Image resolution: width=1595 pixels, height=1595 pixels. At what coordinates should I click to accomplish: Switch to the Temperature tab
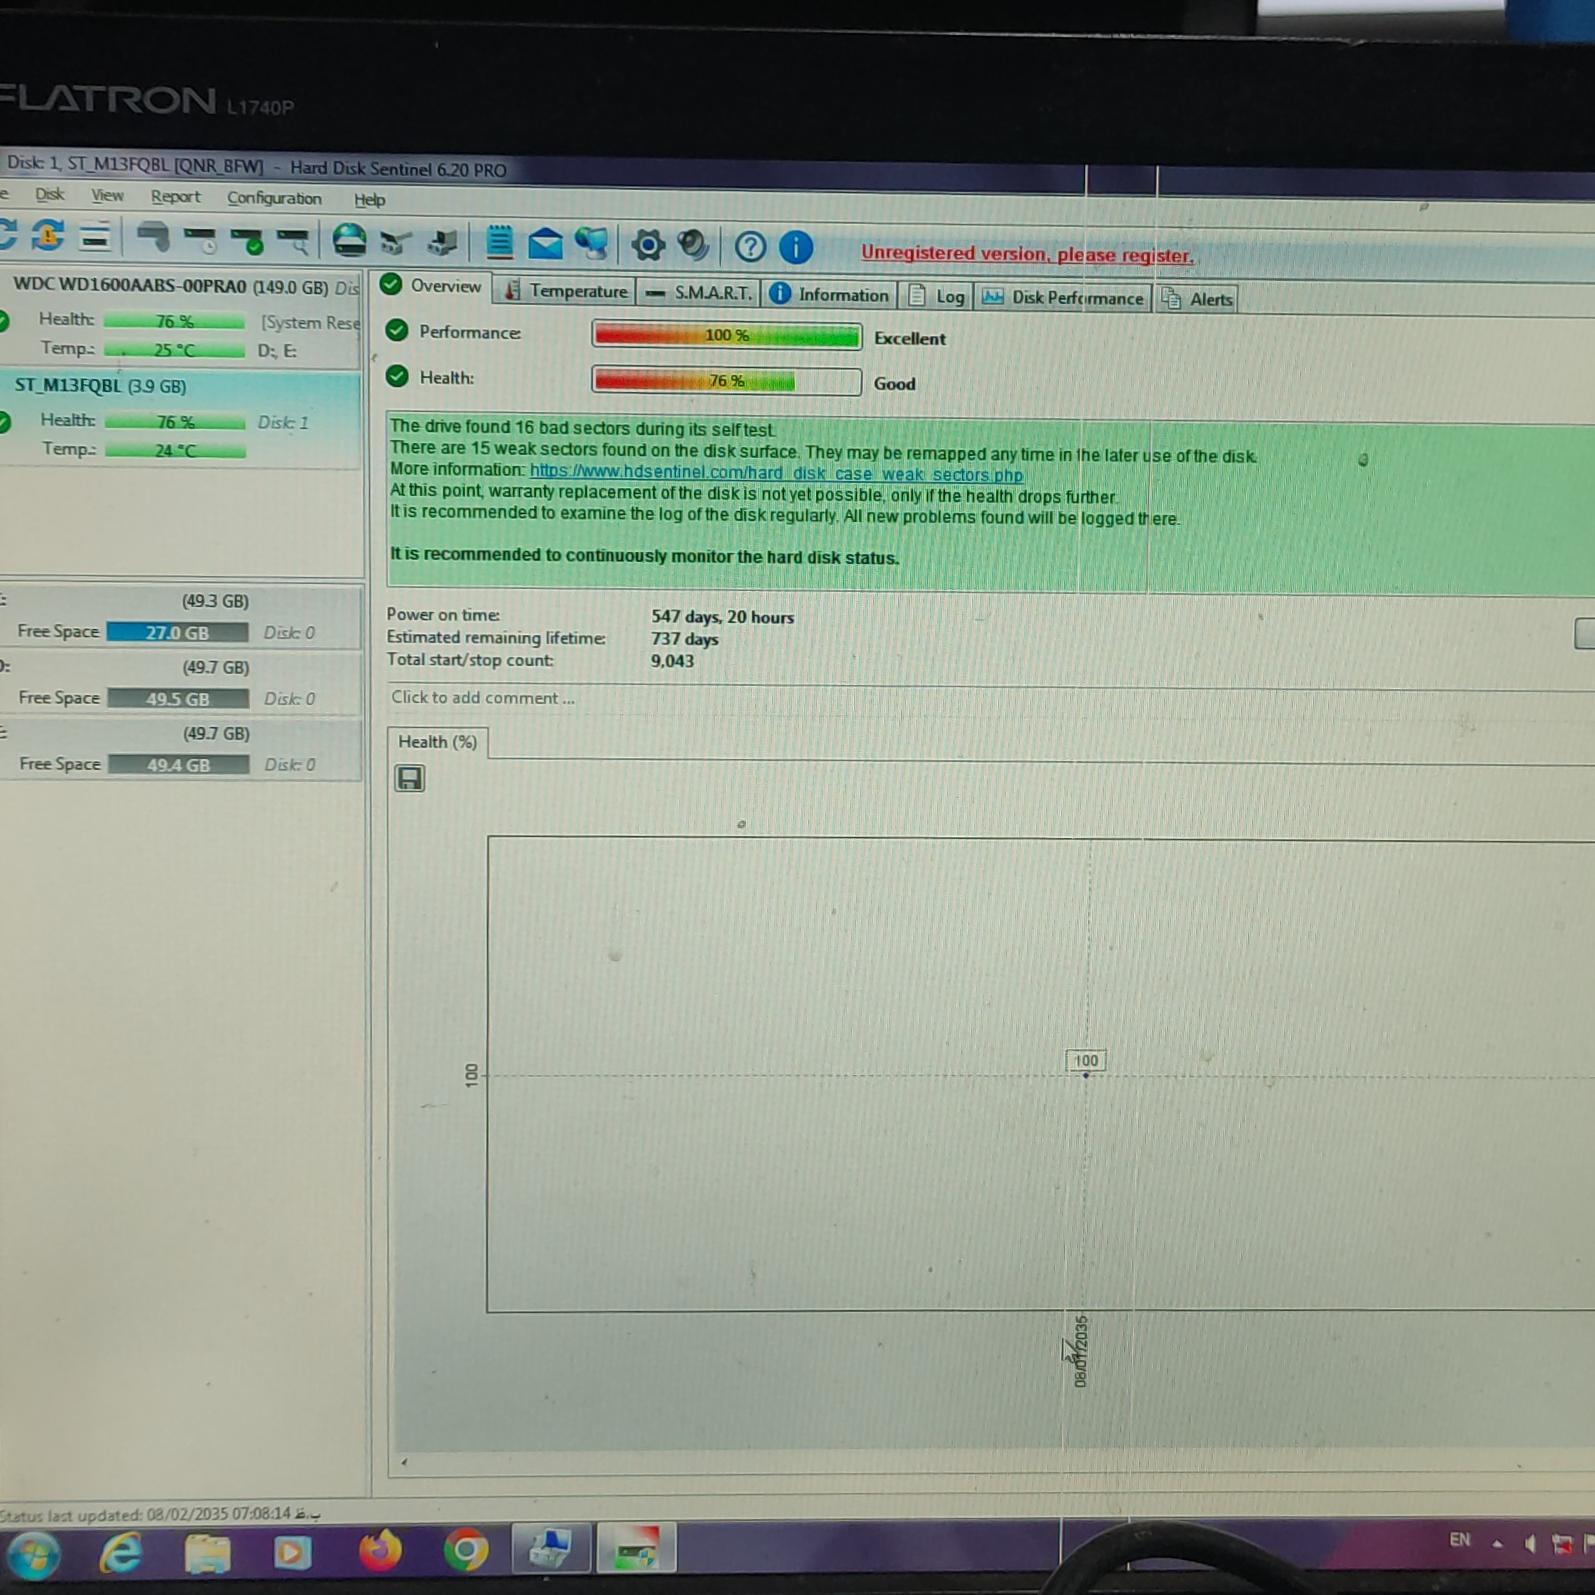point(567,291)
